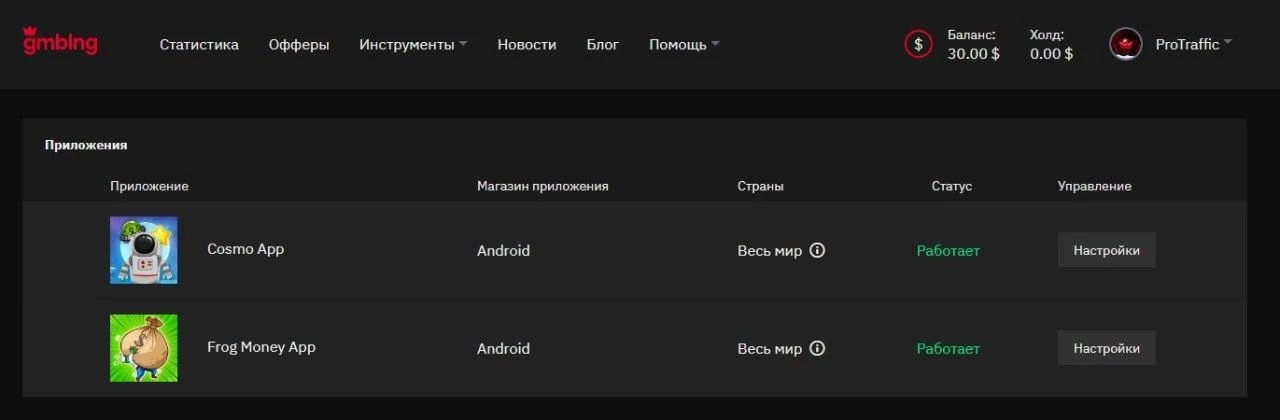Click the Холд 0.00 $ amount

point(1052,54)
